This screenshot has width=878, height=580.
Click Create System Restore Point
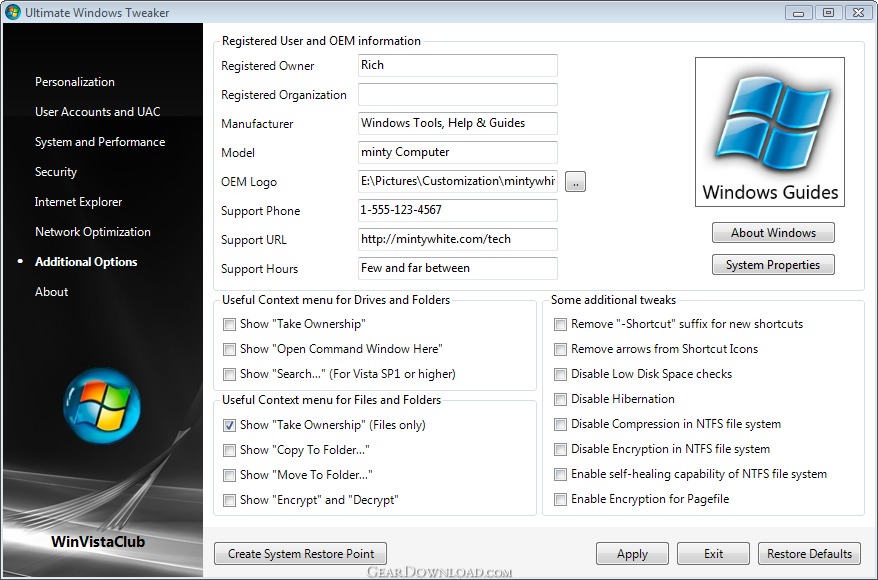coord(301,554)
